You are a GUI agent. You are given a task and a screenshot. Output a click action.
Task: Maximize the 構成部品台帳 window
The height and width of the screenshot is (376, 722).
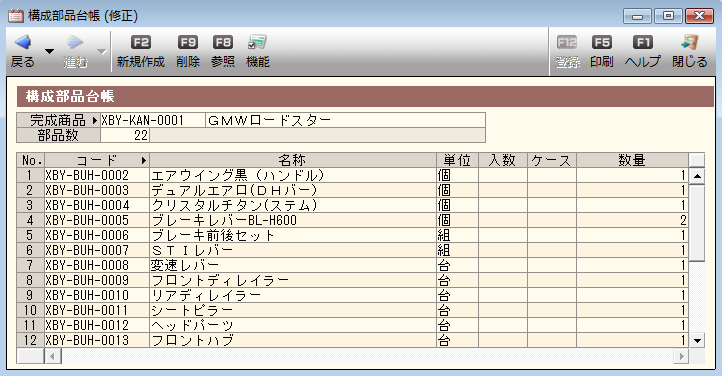[668, 16]
